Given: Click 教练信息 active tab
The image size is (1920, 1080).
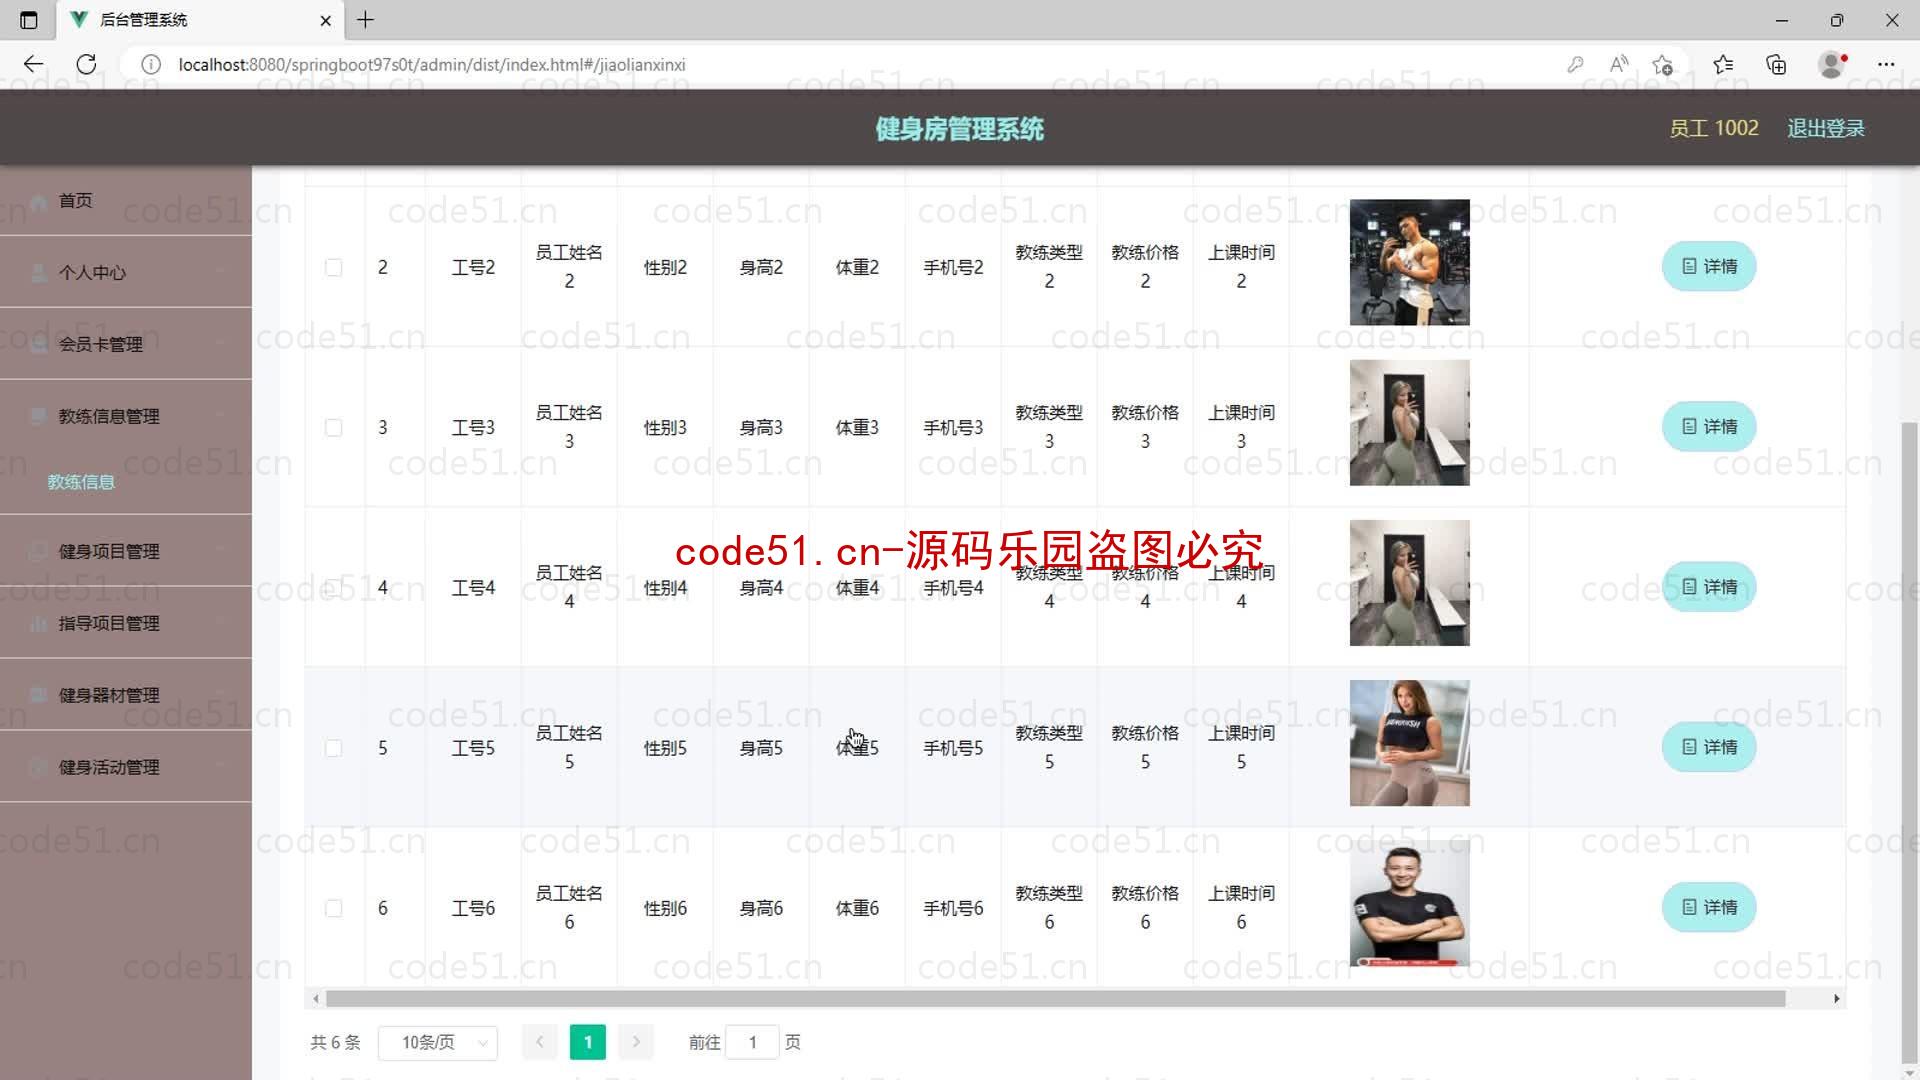Looking at the screenshot, I should (x=80, y=481).
